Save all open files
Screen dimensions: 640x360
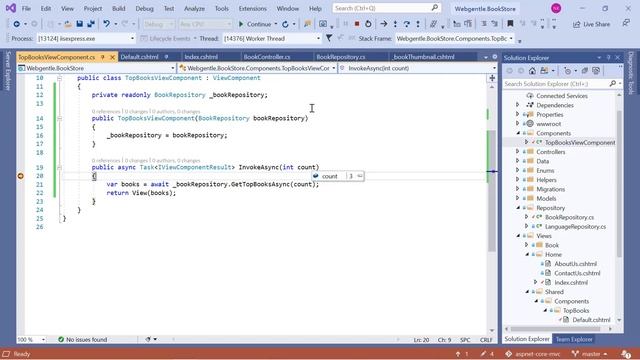click(91, 24)
